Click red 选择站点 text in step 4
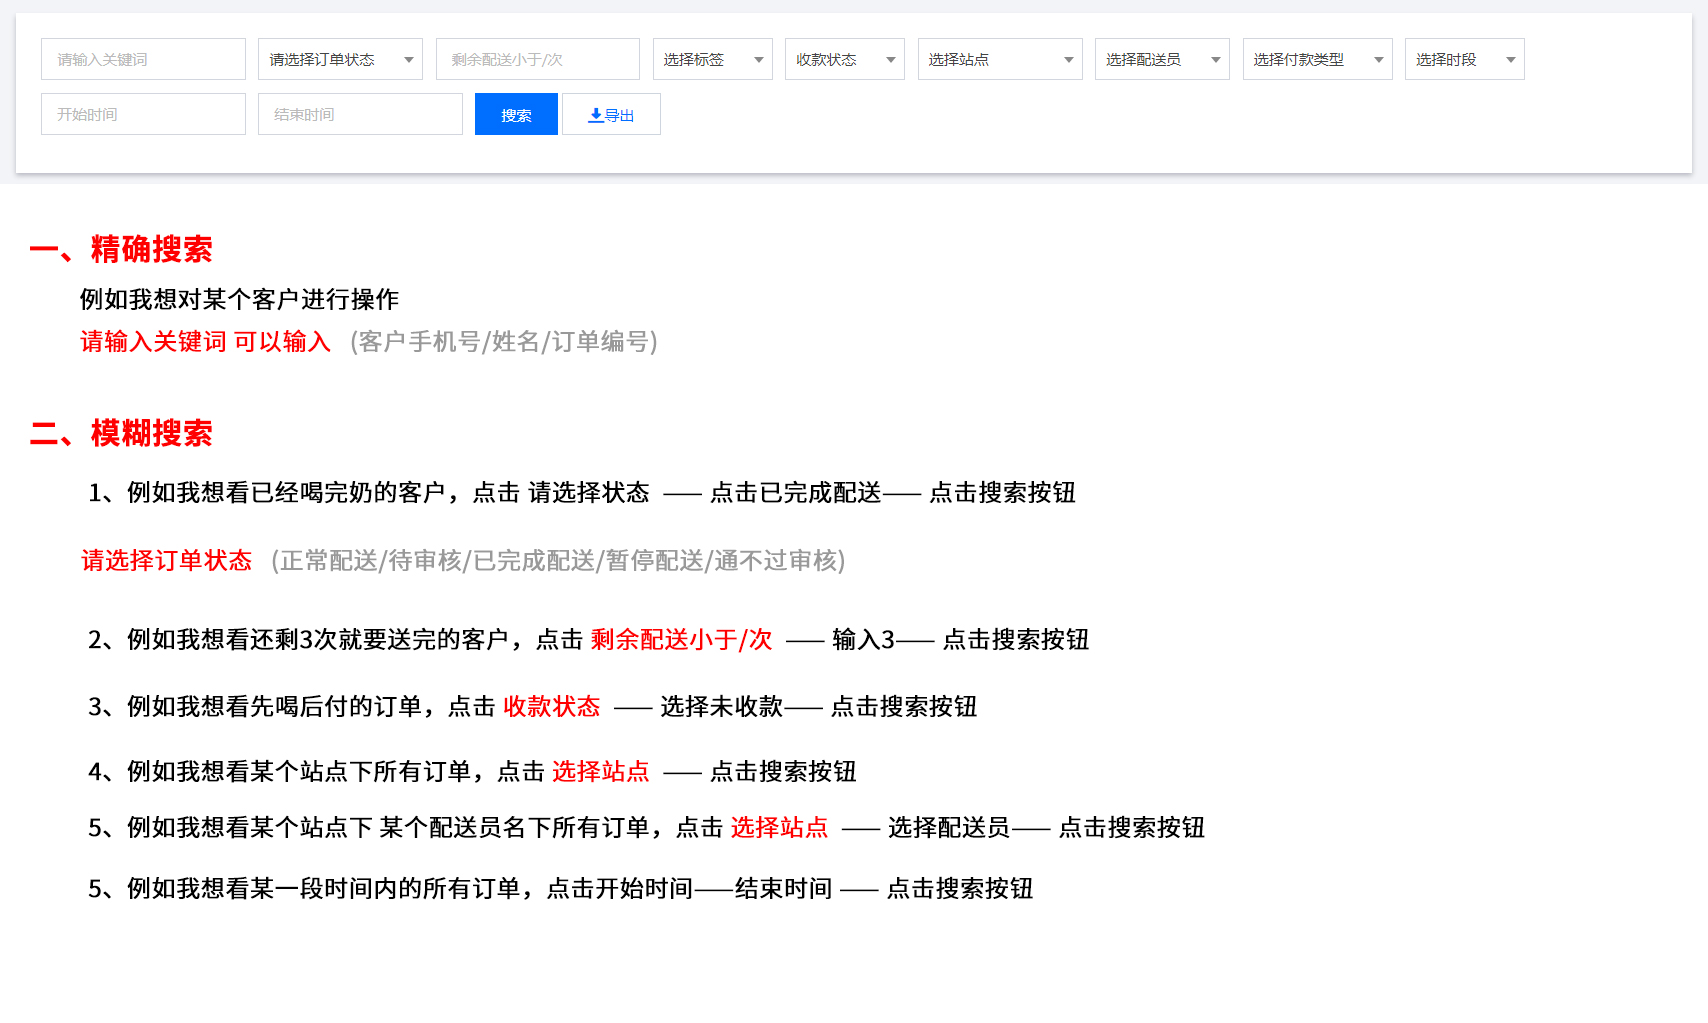Viewport: 1708px width, 1023px height. coord(600,772)
